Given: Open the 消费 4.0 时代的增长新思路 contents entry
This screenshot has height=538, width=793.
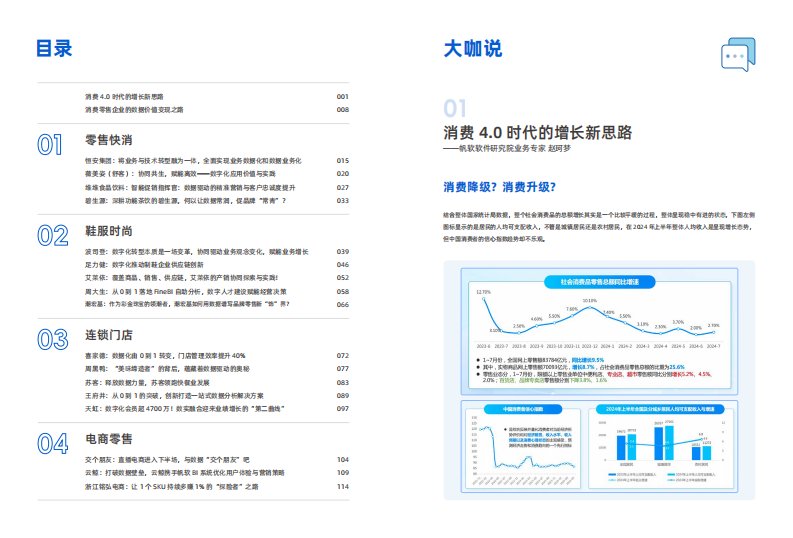Looking at the screenshot, I should 132,97.
